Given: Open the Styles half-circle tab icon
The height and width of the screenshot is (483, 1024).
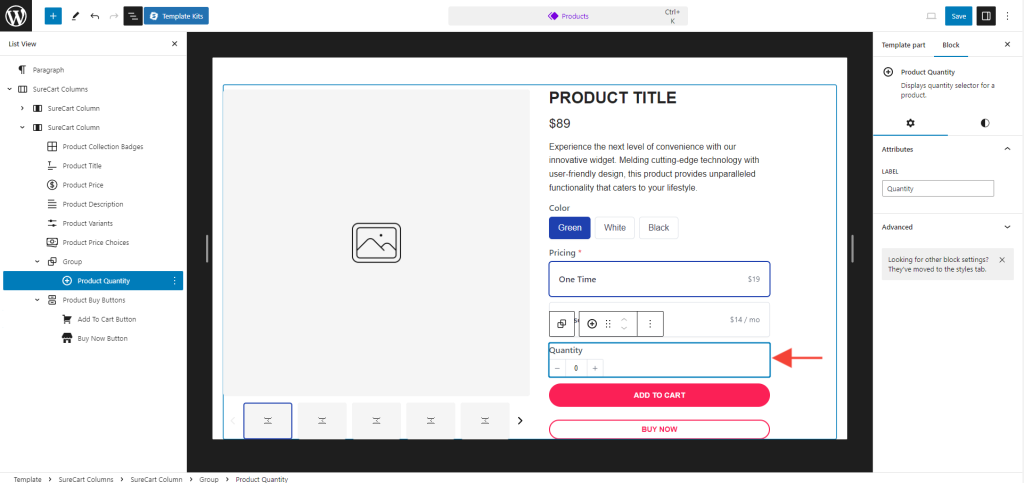Looking at the screenshot, I should click(x=985, y=123).
